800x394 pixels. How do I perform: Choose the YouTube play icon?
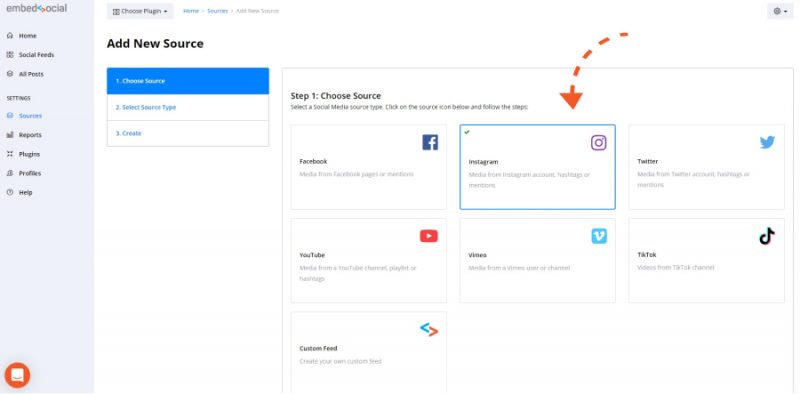(429, 236)
